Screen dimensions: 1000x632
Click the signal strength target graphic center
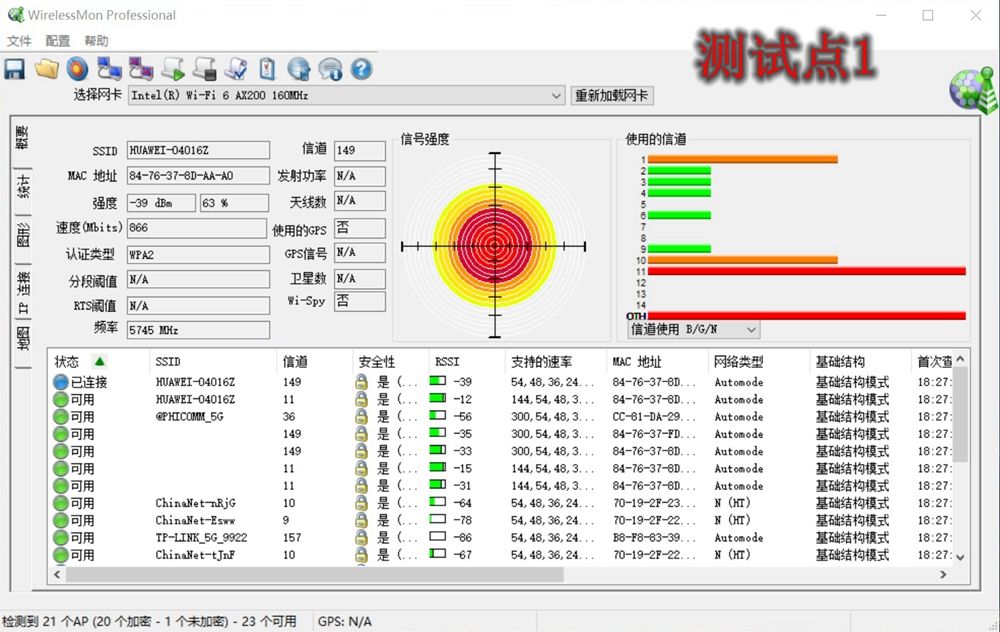click(495, 246)
